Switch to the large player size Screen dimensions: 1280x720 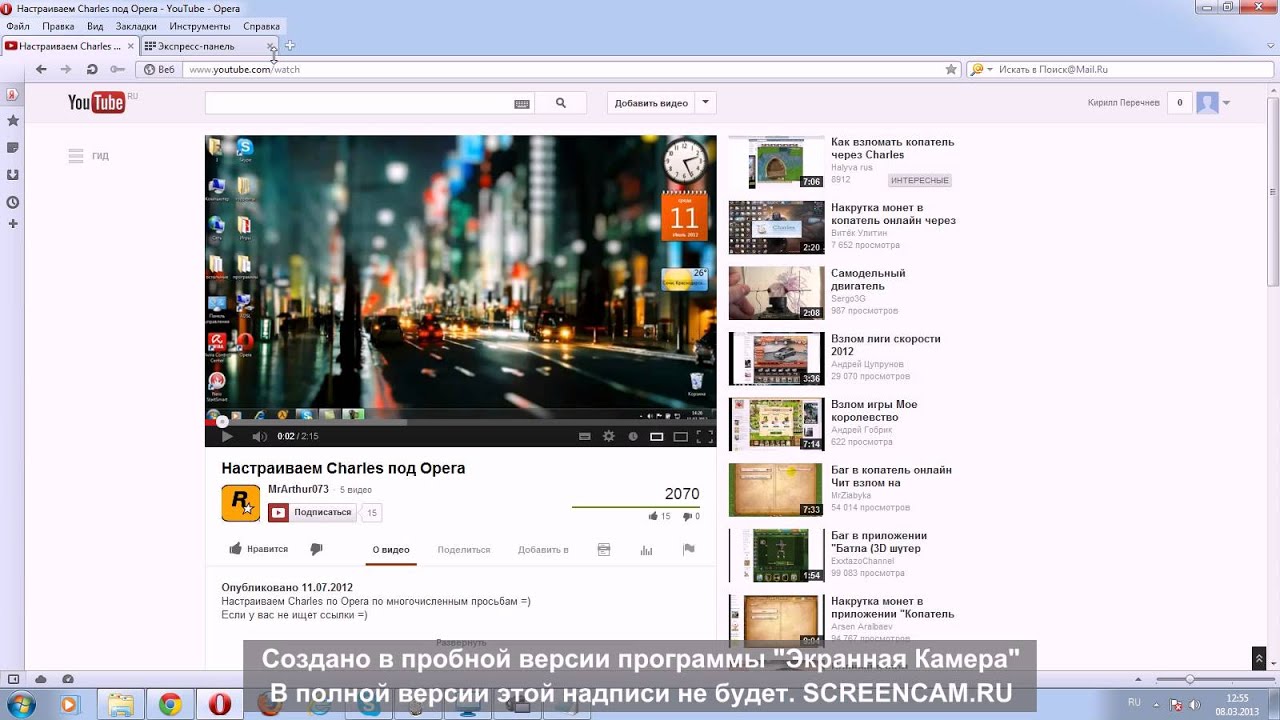(681, 436)
